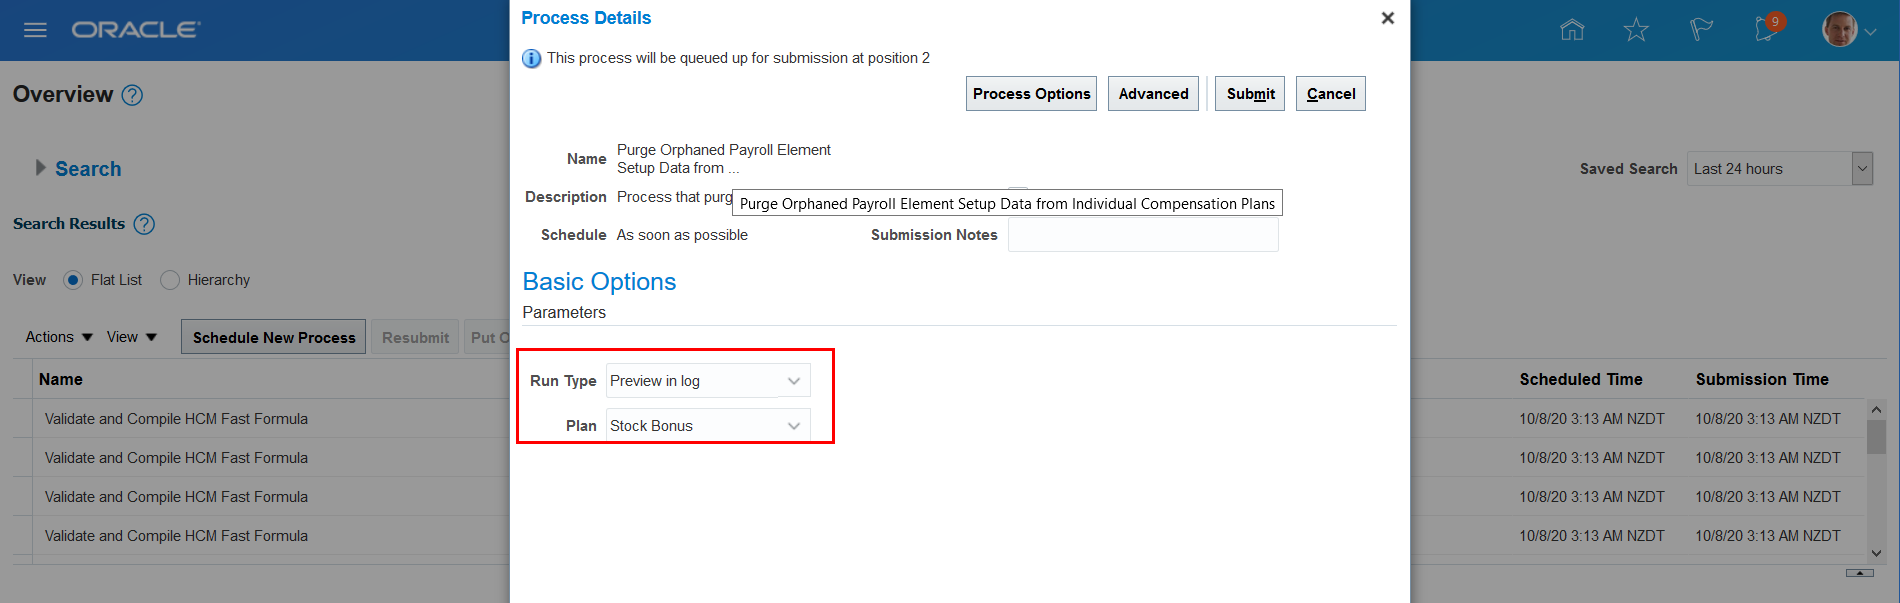
Task: Open the Search Results help icon
Action: pos(144,224)
